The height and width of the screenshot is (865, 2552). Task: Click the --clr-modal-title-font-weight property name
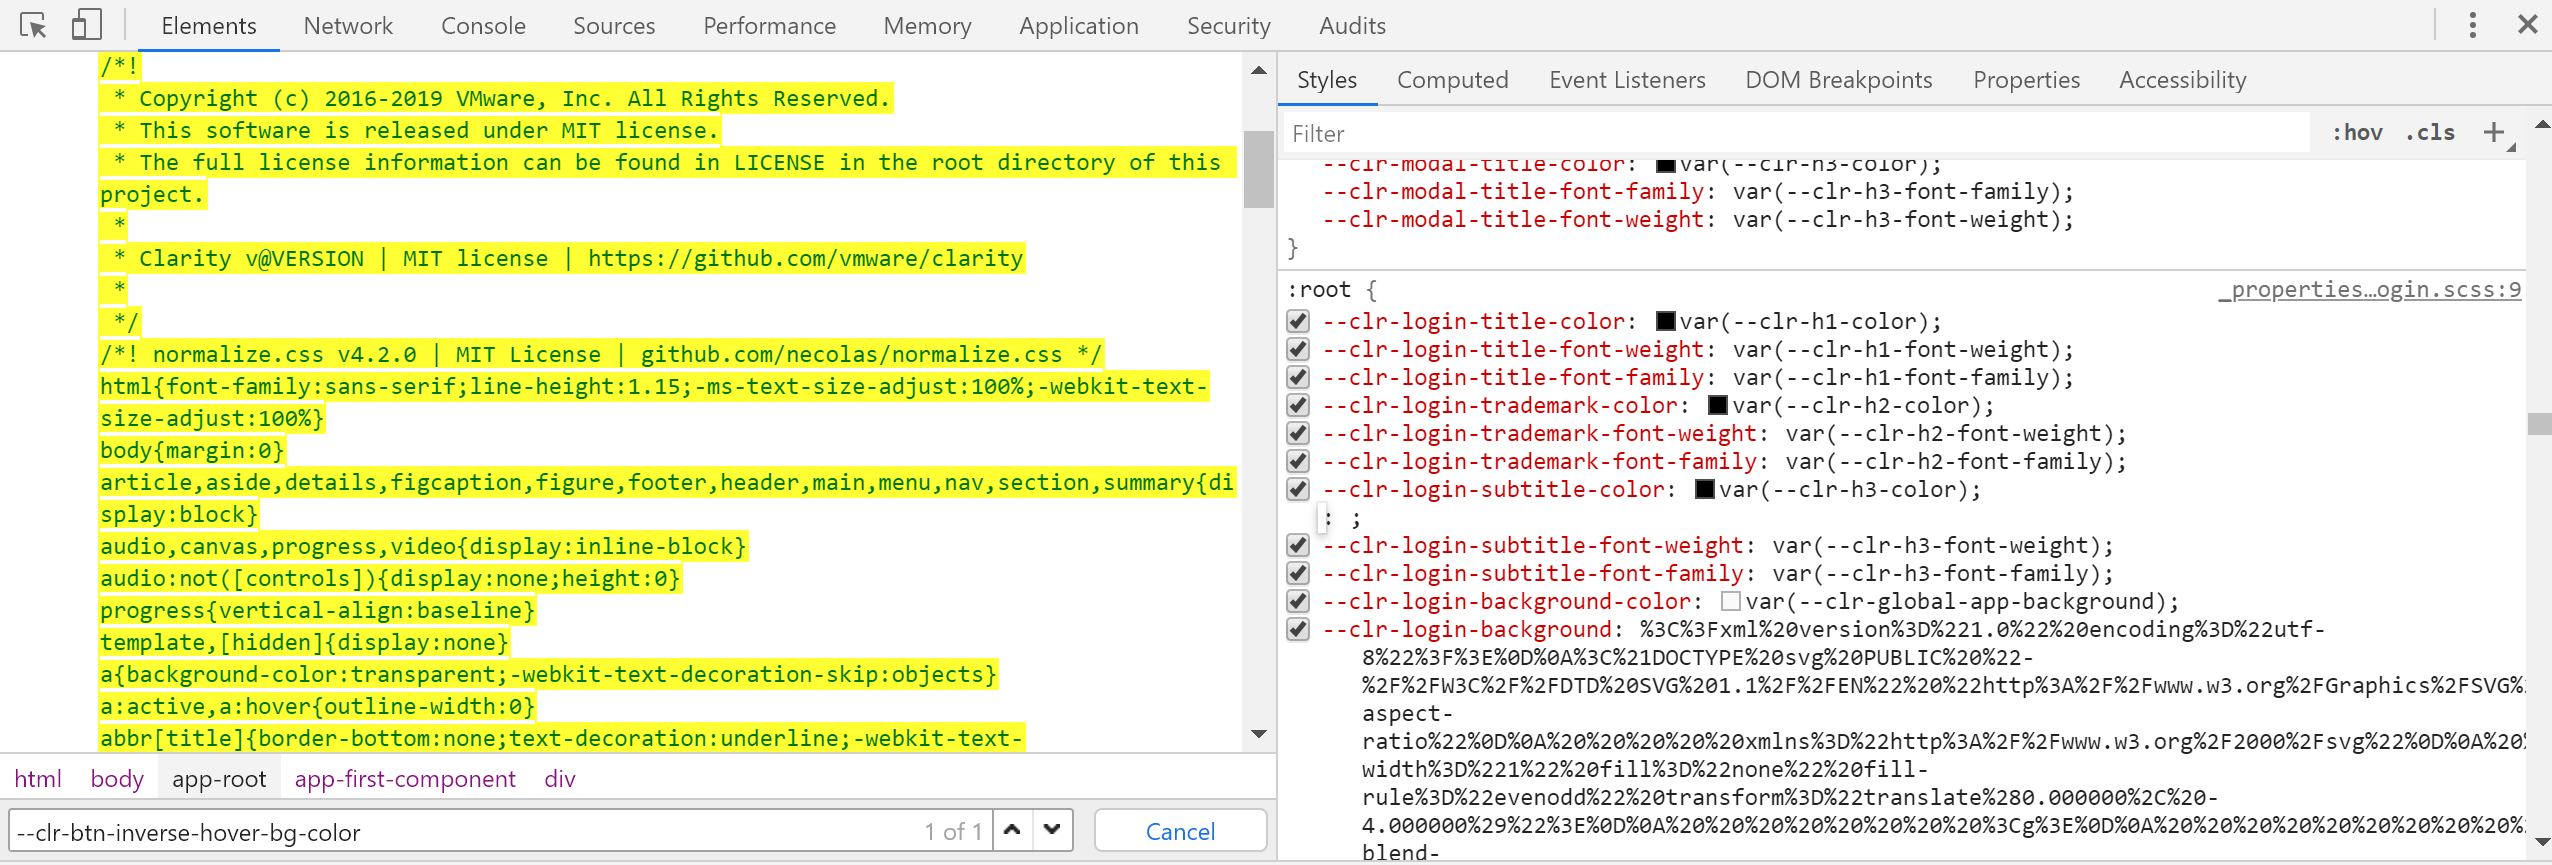point(1513,219)
